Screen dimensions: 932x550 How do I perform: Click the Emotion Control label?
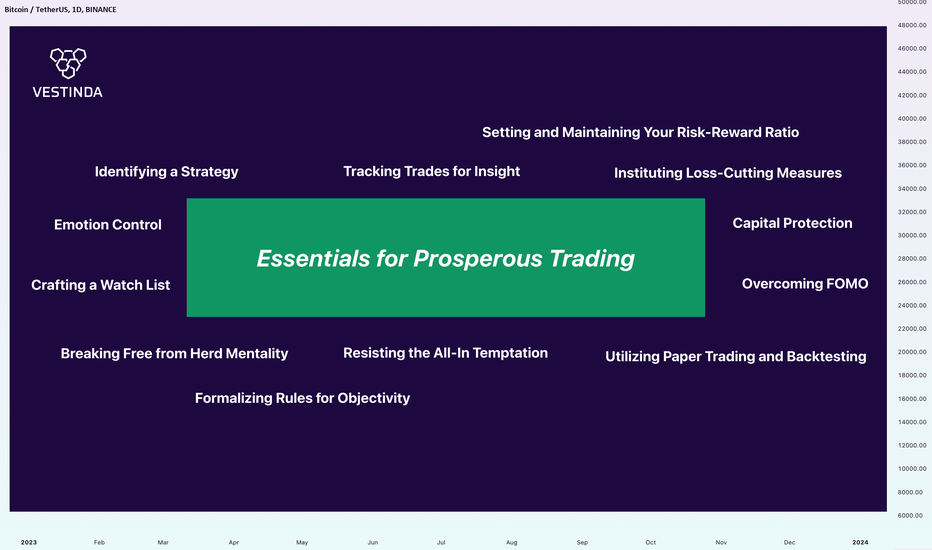108,225
